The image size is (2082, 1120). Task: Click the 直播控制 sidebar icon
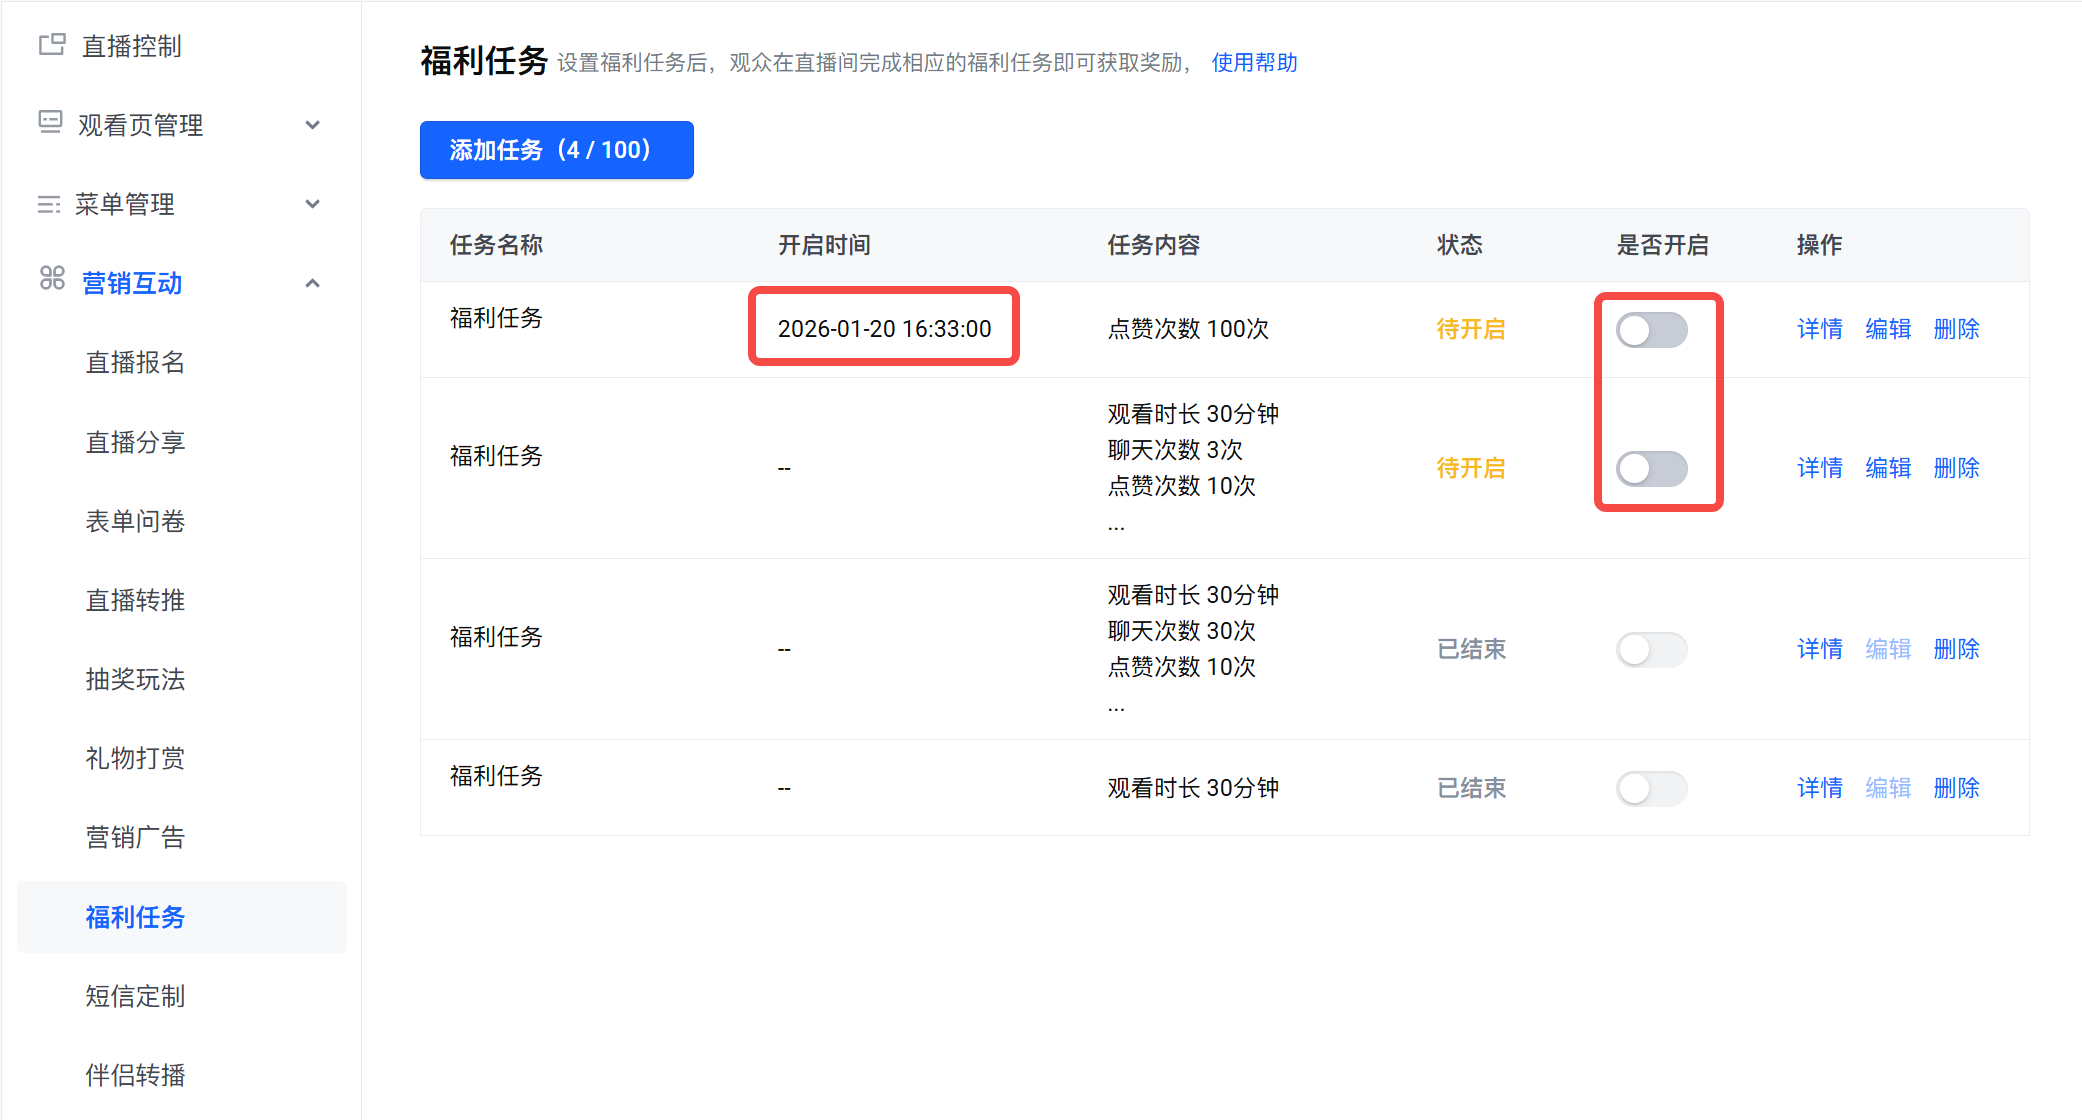(x=52, y=45)
